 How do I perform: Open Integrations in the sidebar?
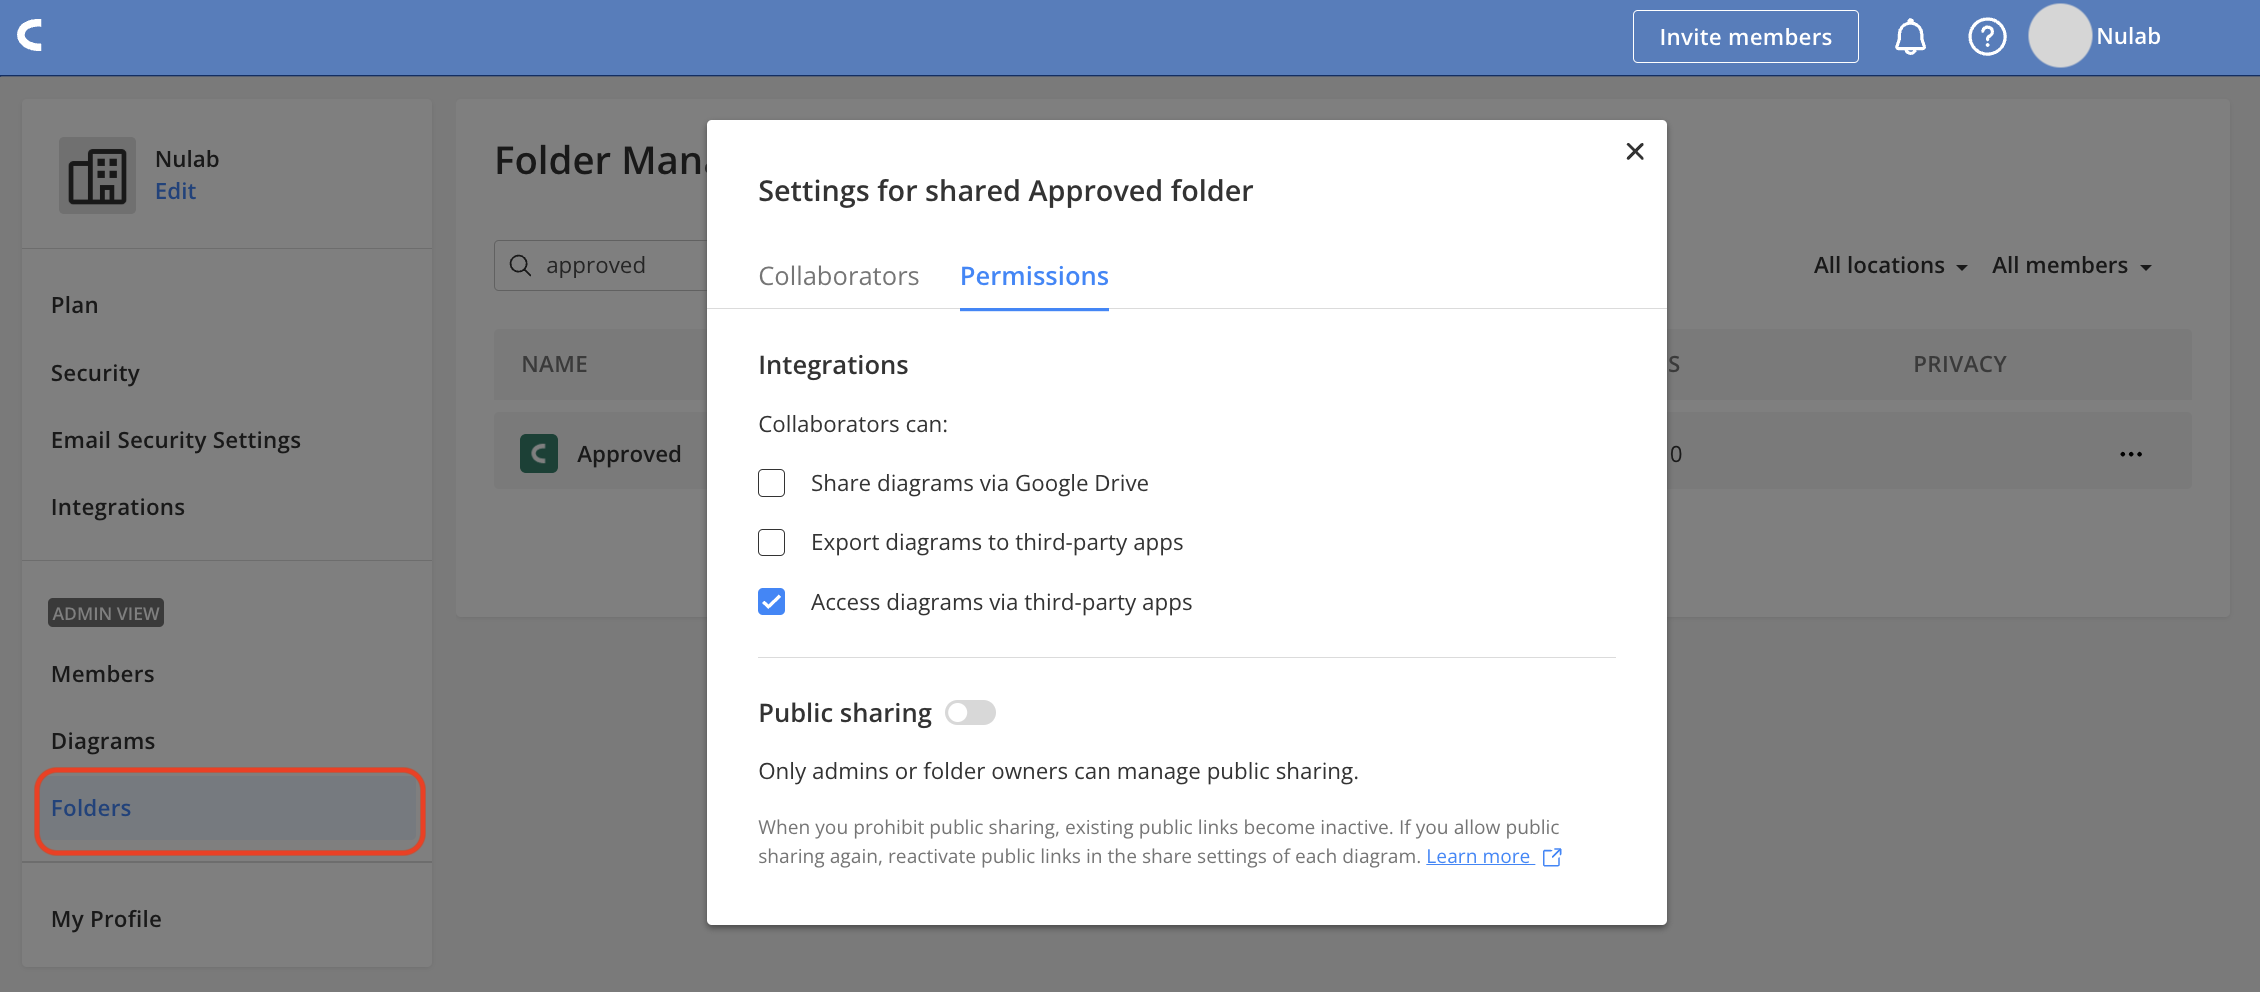[x=118, y=507]
